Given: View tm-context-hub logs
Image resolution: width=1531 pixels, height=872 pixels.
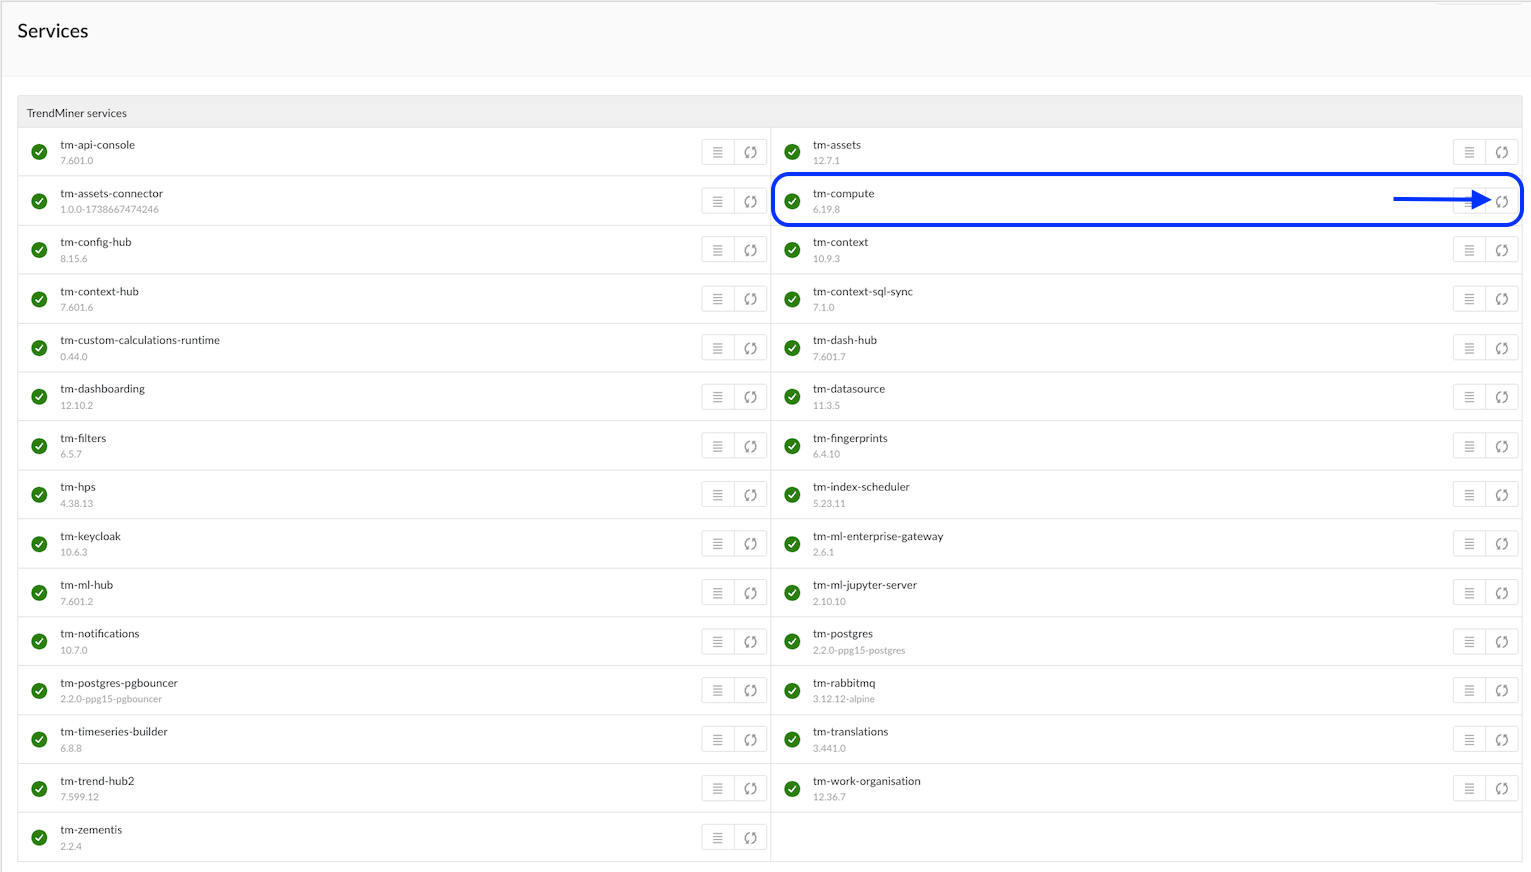Looking at the screenshot, I should (717, 299).
